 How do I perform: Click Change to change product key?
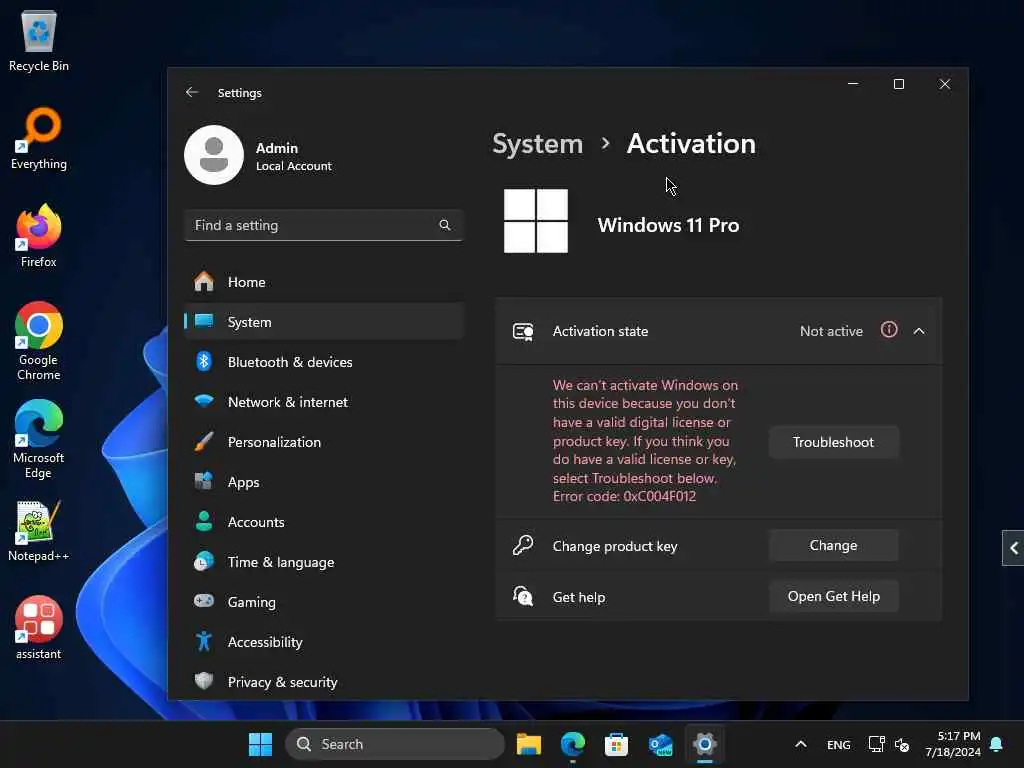(833, 545)
